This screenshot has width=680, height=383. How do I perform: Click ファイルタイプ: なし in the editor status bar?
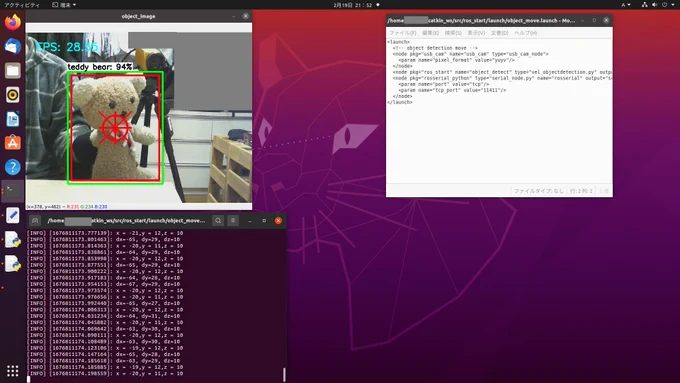point(539,191)
